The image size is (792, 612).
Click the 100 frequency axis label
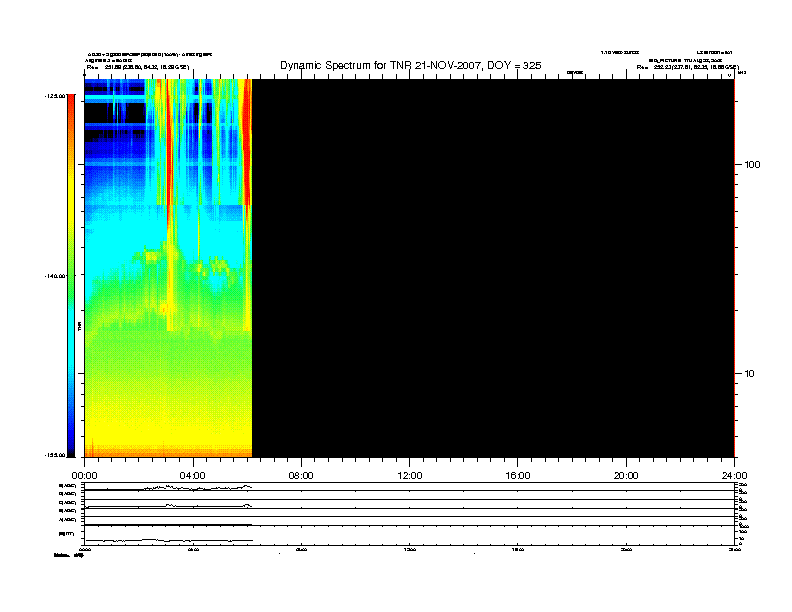[x=752, y=165]
